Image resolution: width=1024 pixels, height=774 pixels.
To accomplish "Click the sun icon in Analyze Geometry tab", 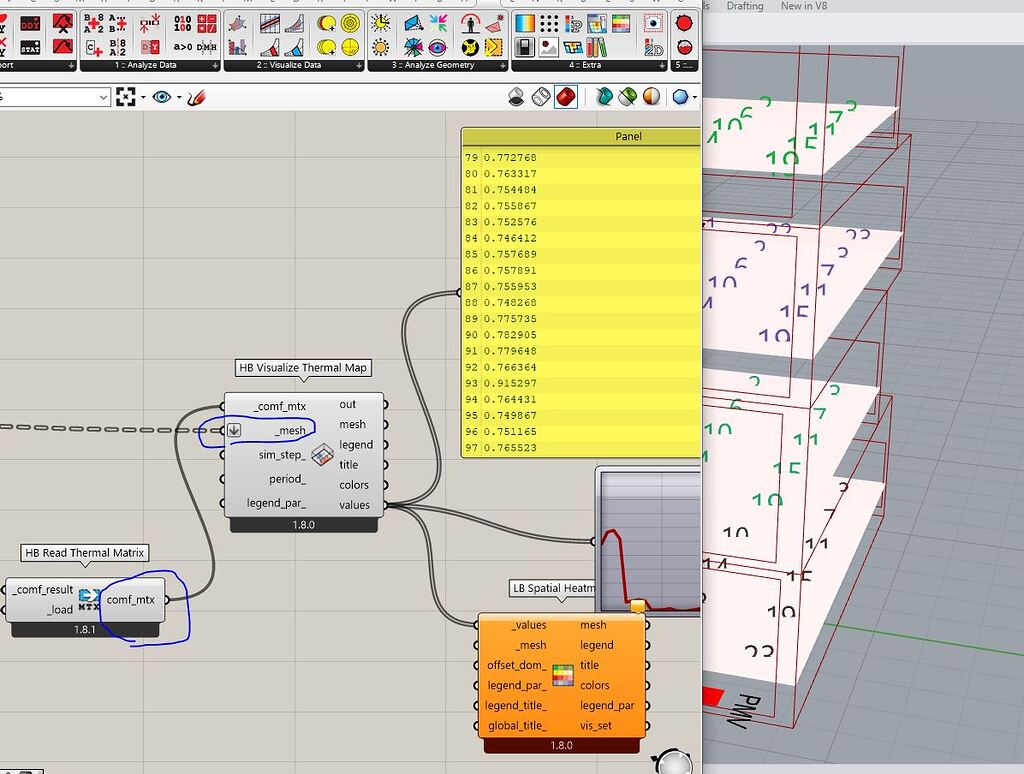I will (379, 22).
